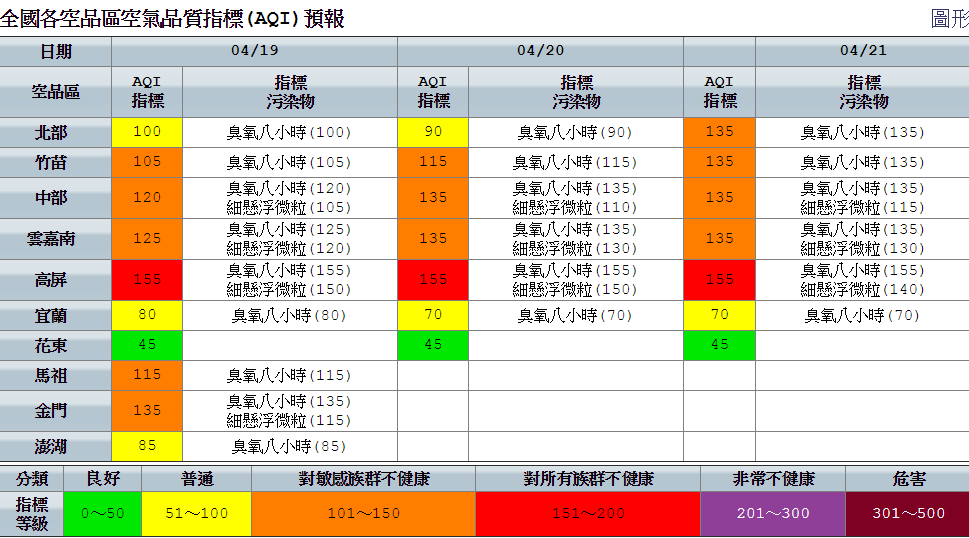The height and width of the screenshot is (538, 969).
Task: Click the 良好 legend category
Action: 103,479
